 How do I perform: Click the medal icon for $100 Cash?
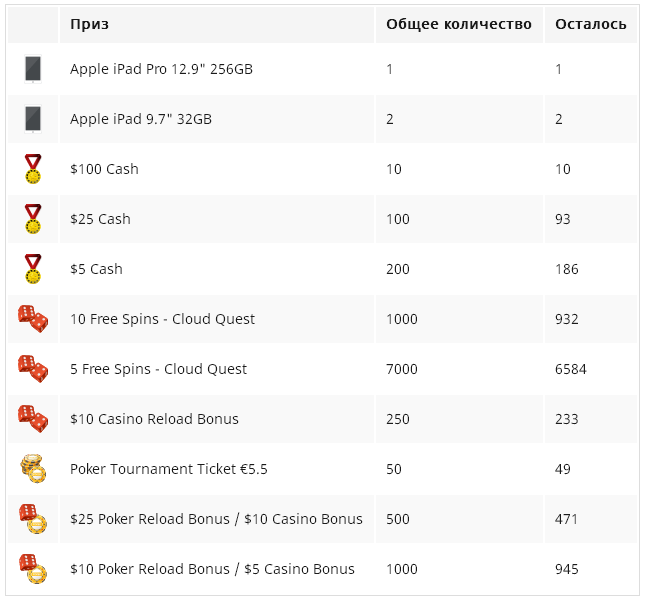(x=33, y=169)
